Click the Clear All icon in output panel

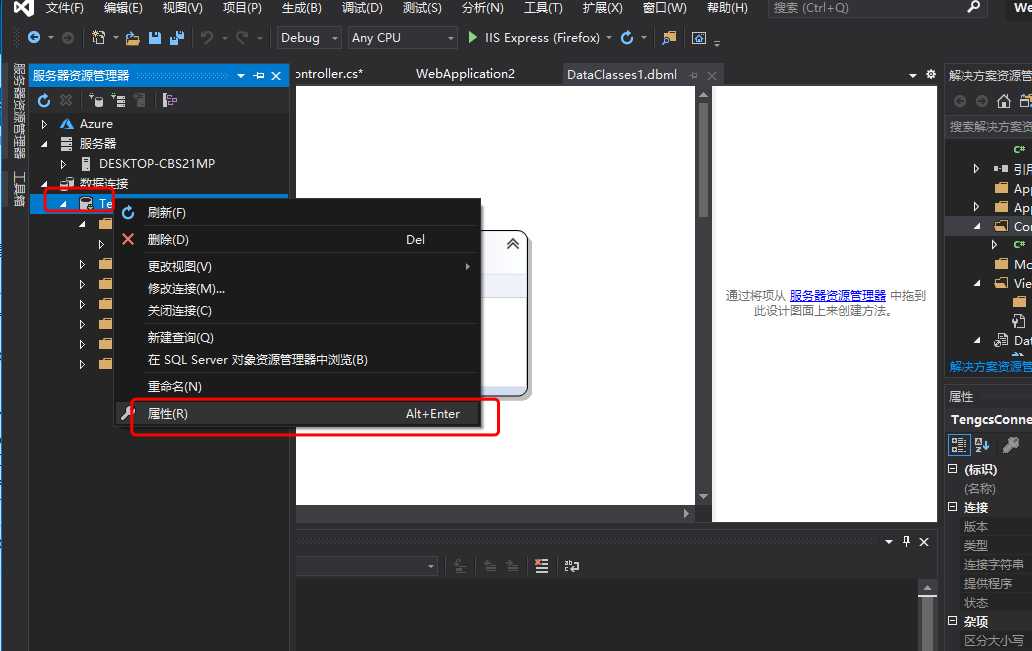(x=541, y=566)
